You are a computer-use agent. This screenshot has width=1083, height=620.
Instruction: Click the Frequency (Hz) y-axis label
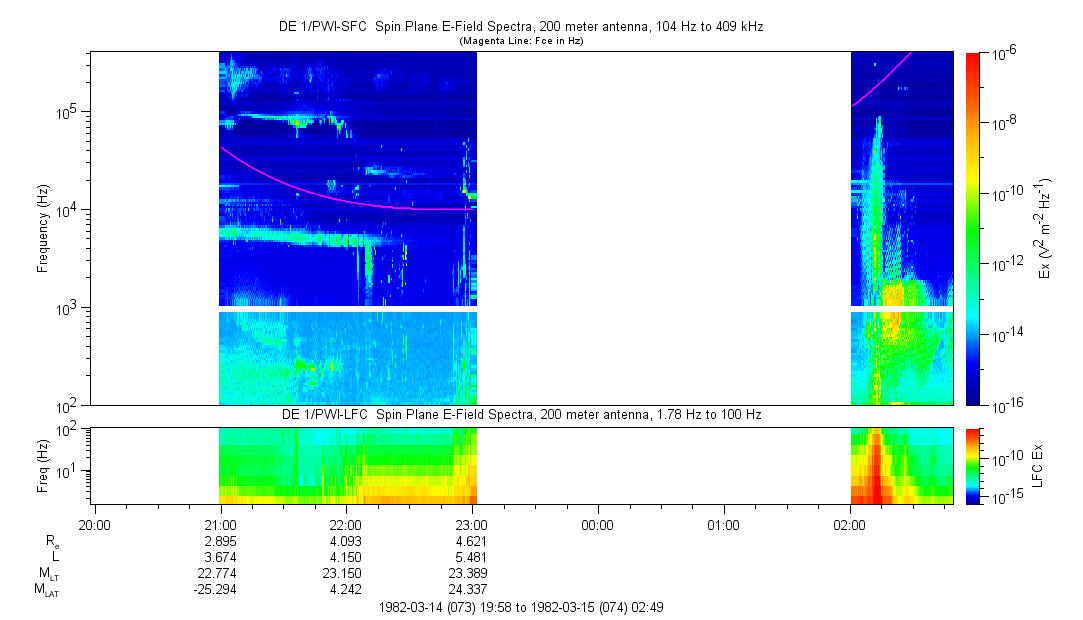(x=43, y=228)
